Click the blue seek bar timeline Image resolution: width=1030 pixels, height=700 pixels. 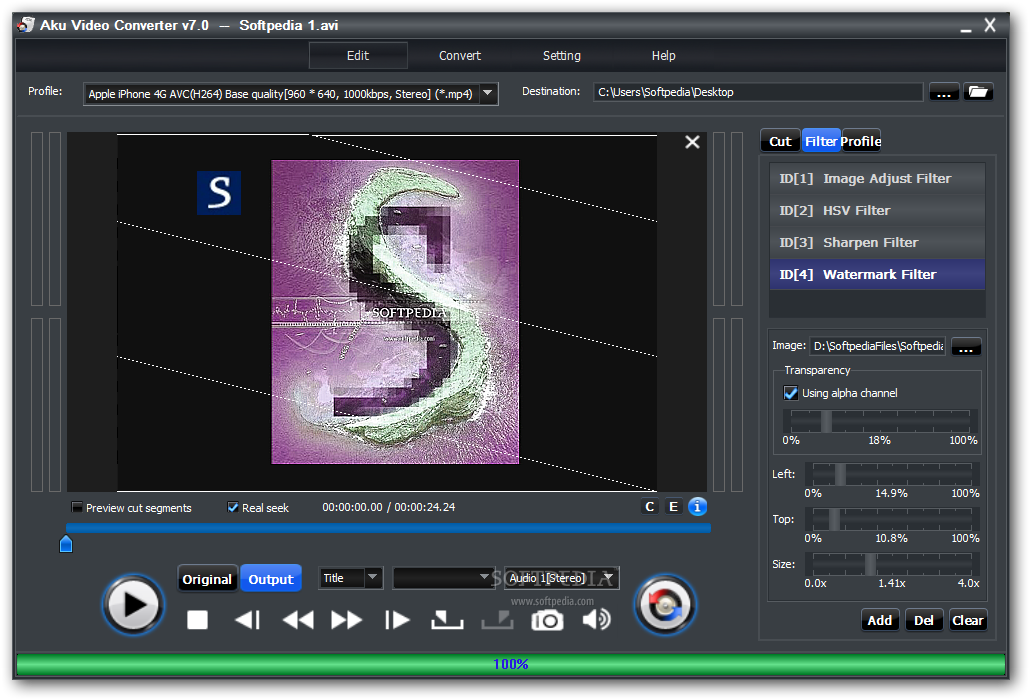tap(388, 528)
